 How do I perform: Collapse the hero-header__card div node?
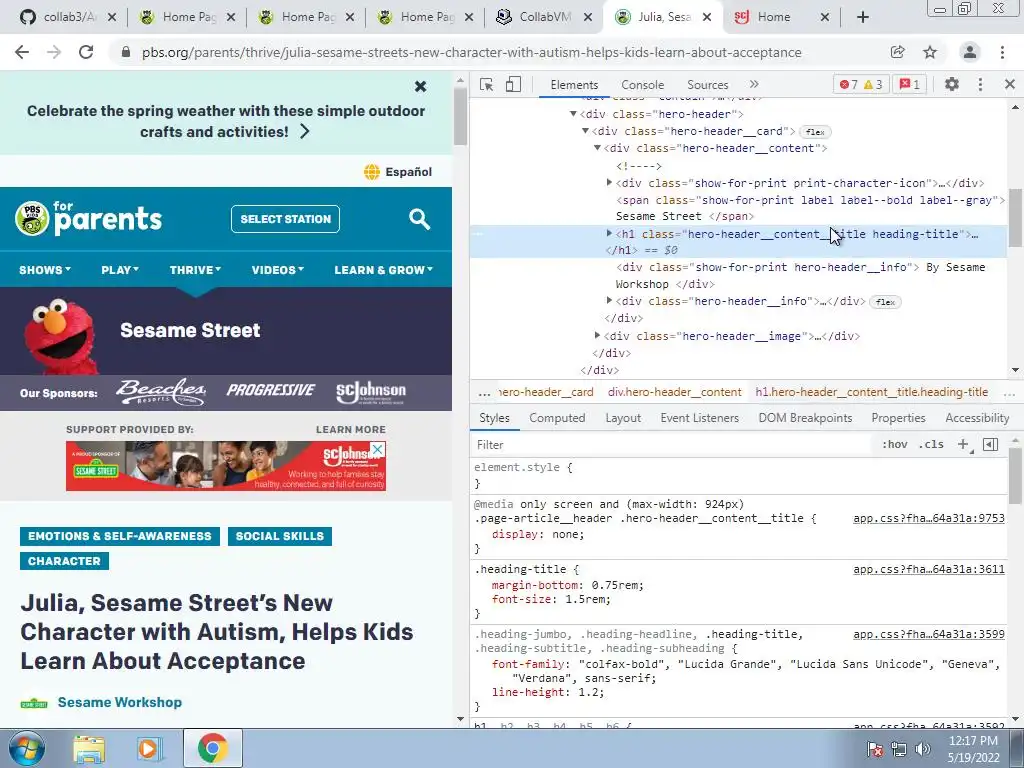(x=586, y=131)
